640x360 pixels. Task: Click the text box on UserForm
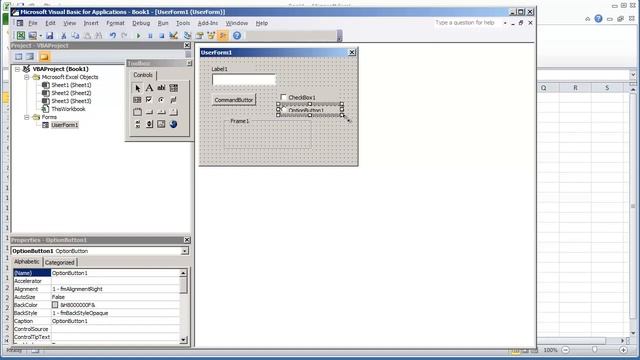tap(244, 80)
